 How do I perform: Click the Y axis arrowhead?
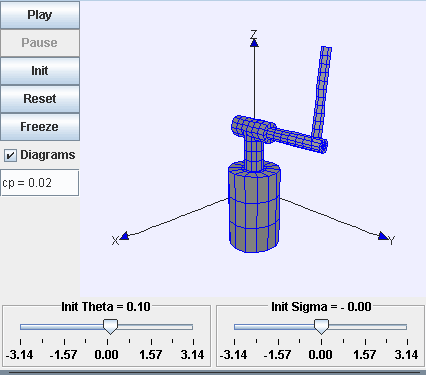tap(383, 236)
